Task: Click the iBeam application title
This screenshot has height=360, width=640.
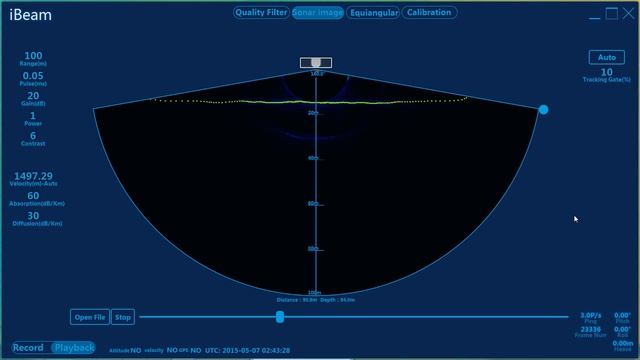Action: click(31, 15)
